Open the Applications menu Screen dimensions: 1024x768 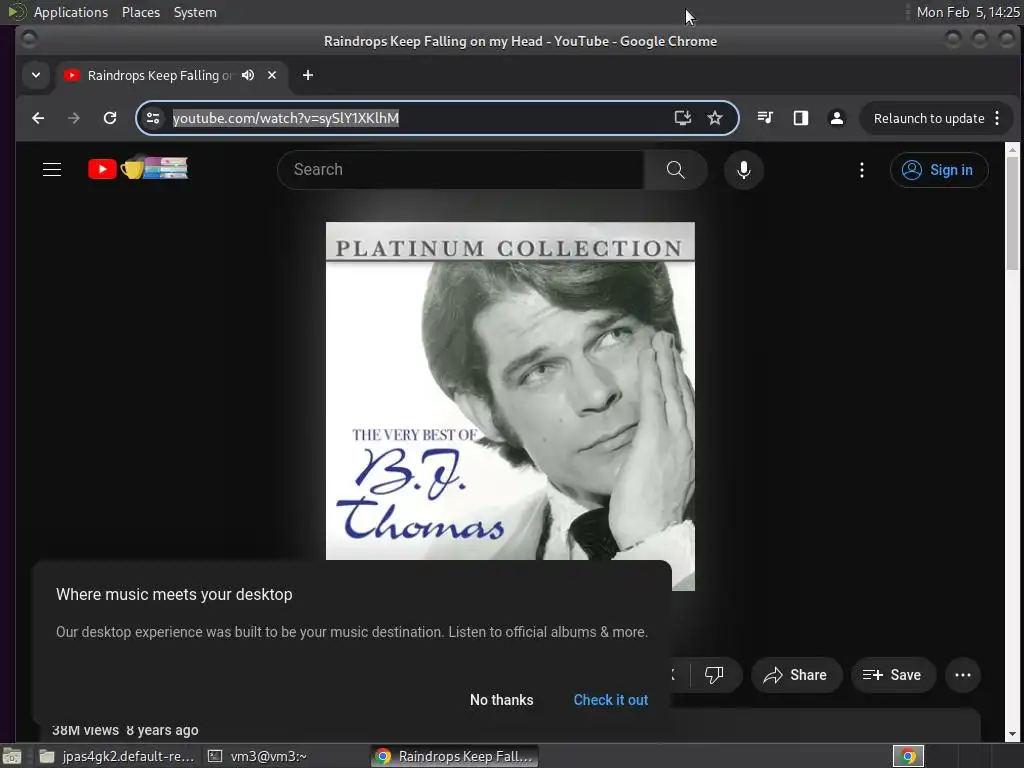(71, 12)
